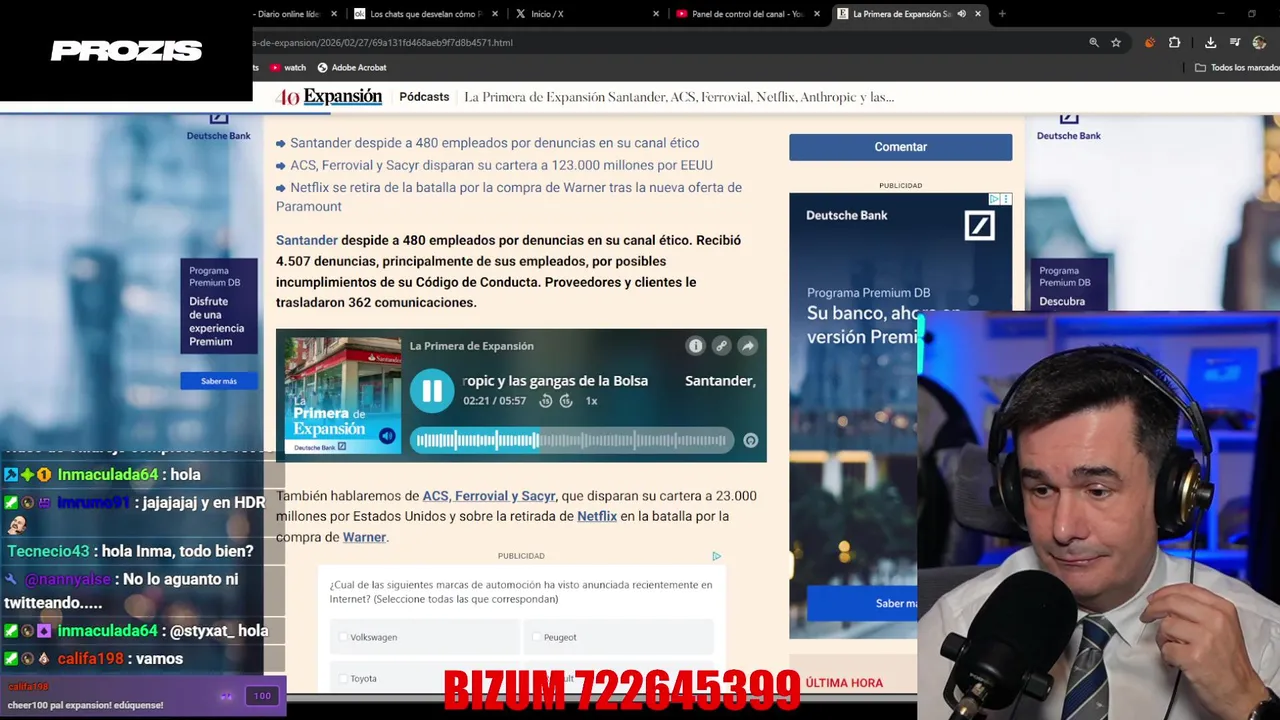Open a new browser tab
The width and height of the screenshot is (1280, 720).
tap(1002, 14)
